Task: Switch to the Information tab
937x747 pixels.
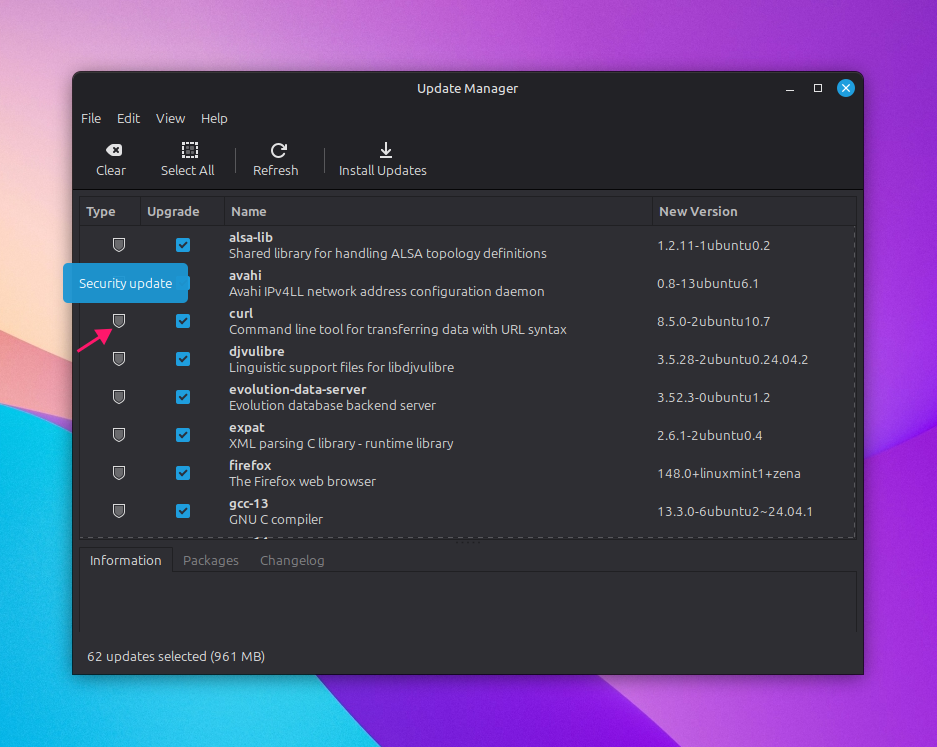Action: click(125, 560)
